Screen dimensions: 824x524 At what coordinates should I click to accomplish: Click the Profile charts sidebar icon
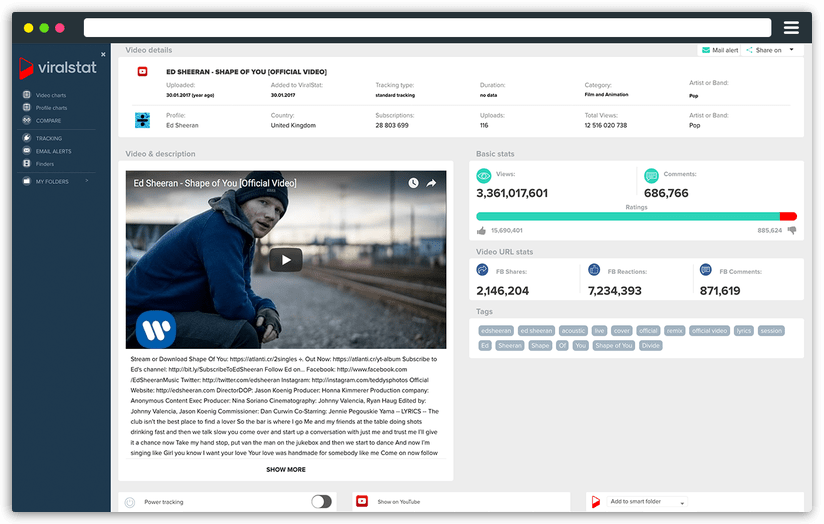tap(26, 107)
